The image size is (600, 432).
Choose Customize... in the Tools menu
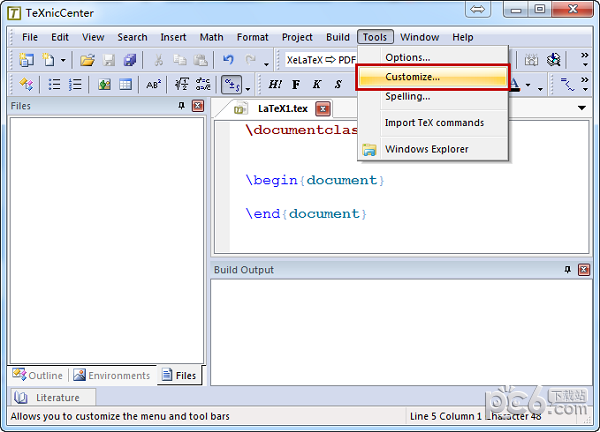433,77
